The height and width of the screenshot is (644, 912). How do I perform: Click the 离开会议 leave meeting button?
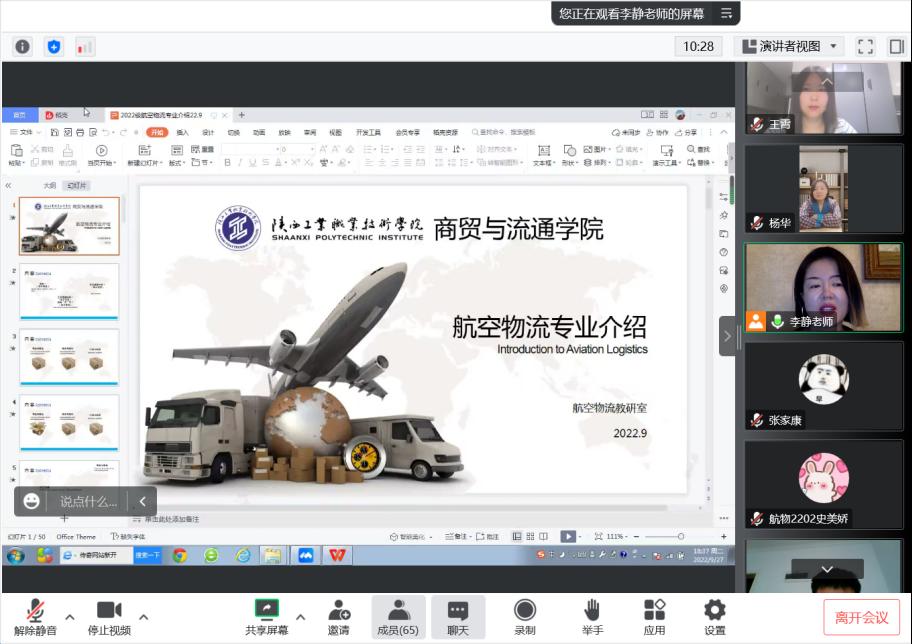(x=861, y=617)
